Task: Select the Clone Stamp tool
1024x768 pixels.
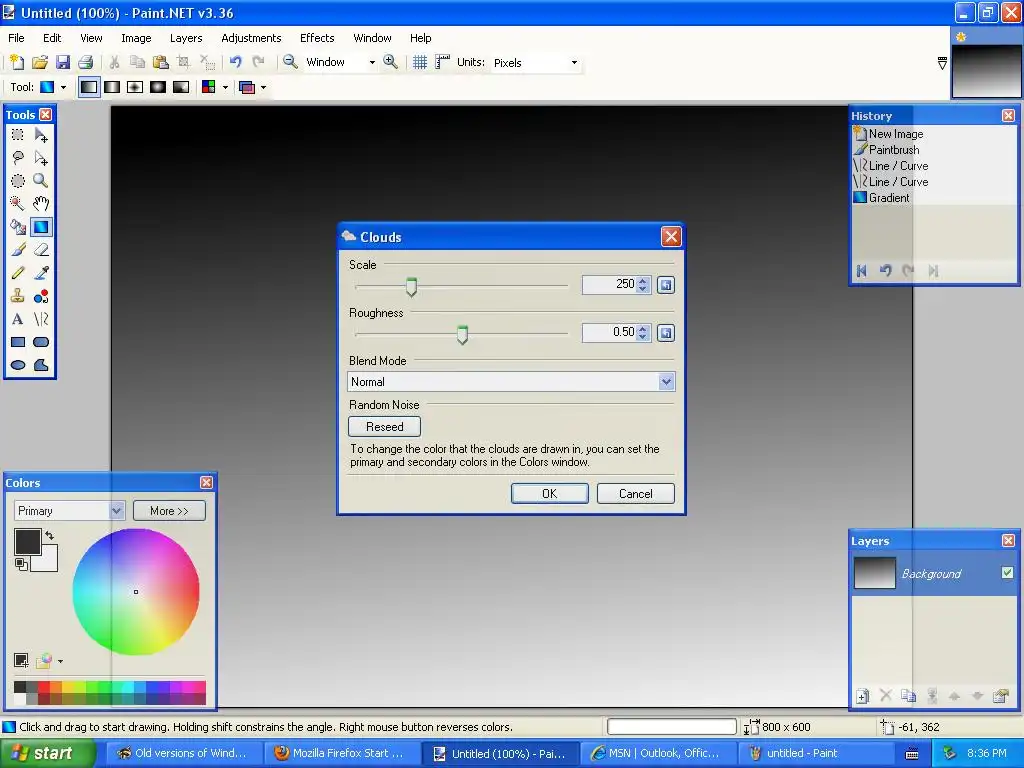Action: coord(18,296)
